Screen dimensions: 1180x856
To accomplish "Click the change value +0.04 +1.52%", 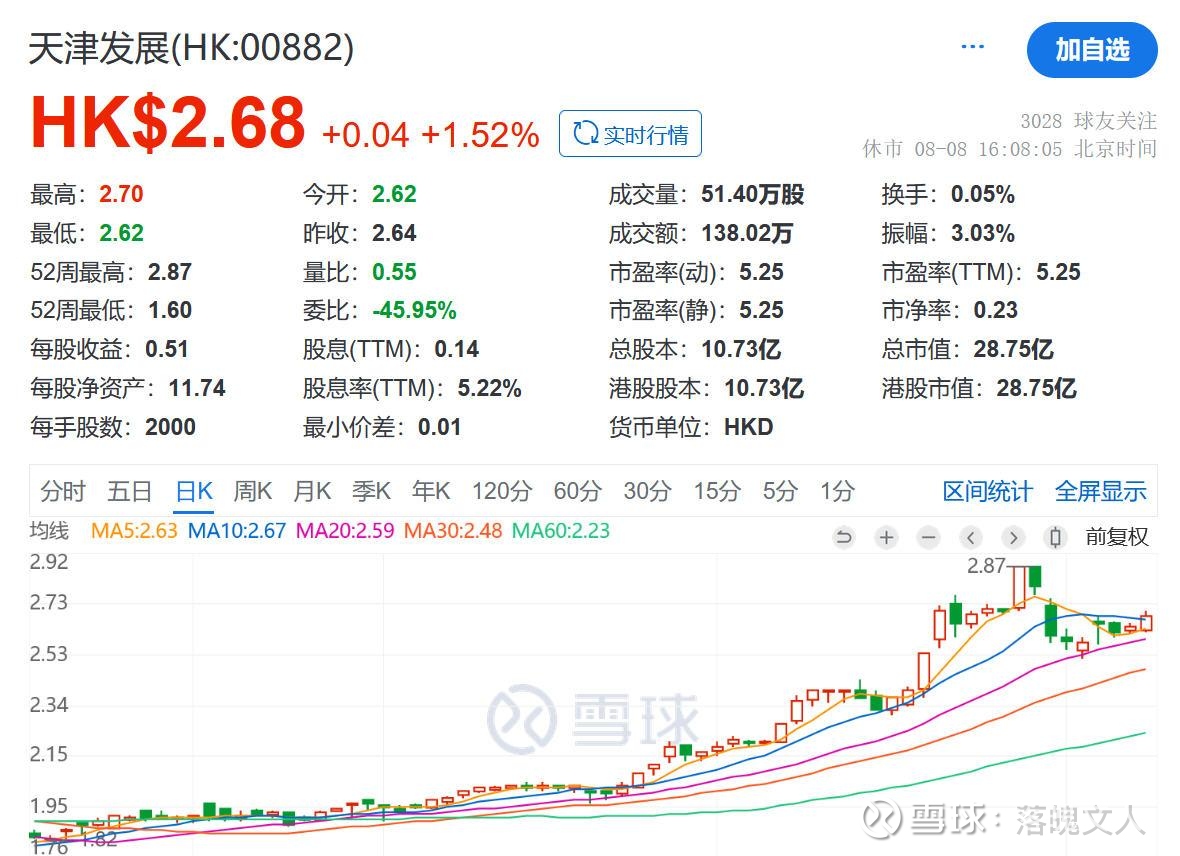I will [x=430, y=136].
